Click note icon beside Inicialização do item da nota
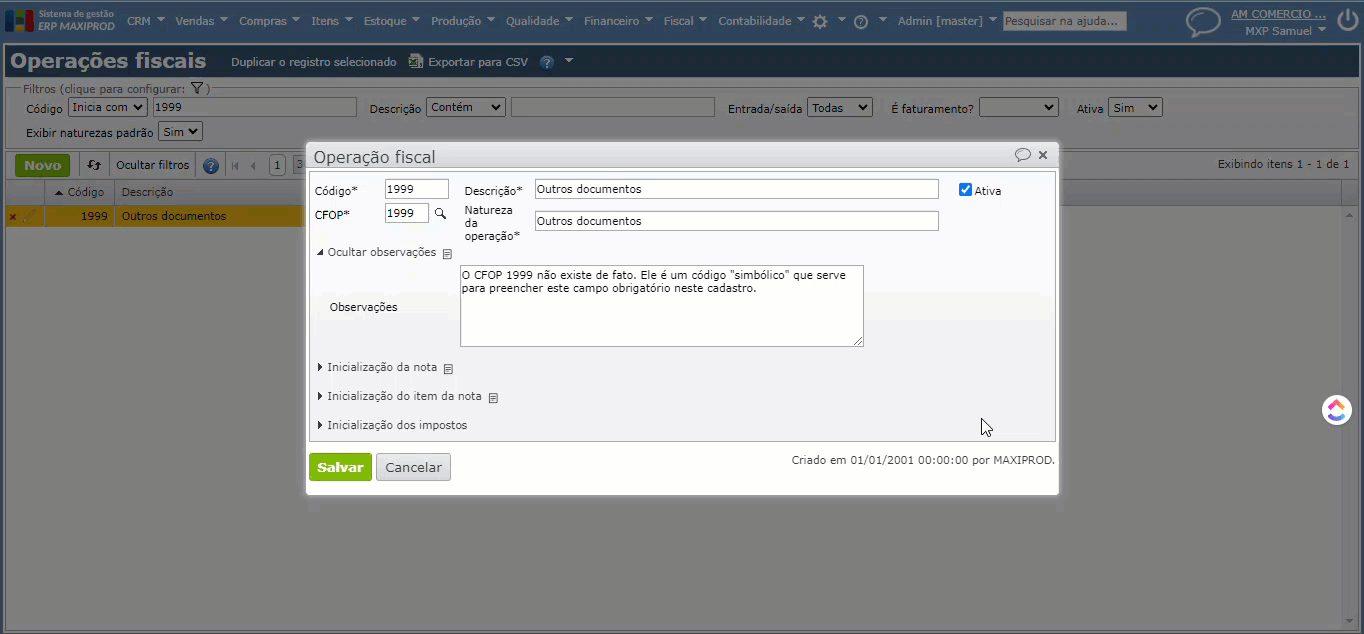Image resolution: width=1364 pixels, height=634 pixels. [x=493, y=398]
